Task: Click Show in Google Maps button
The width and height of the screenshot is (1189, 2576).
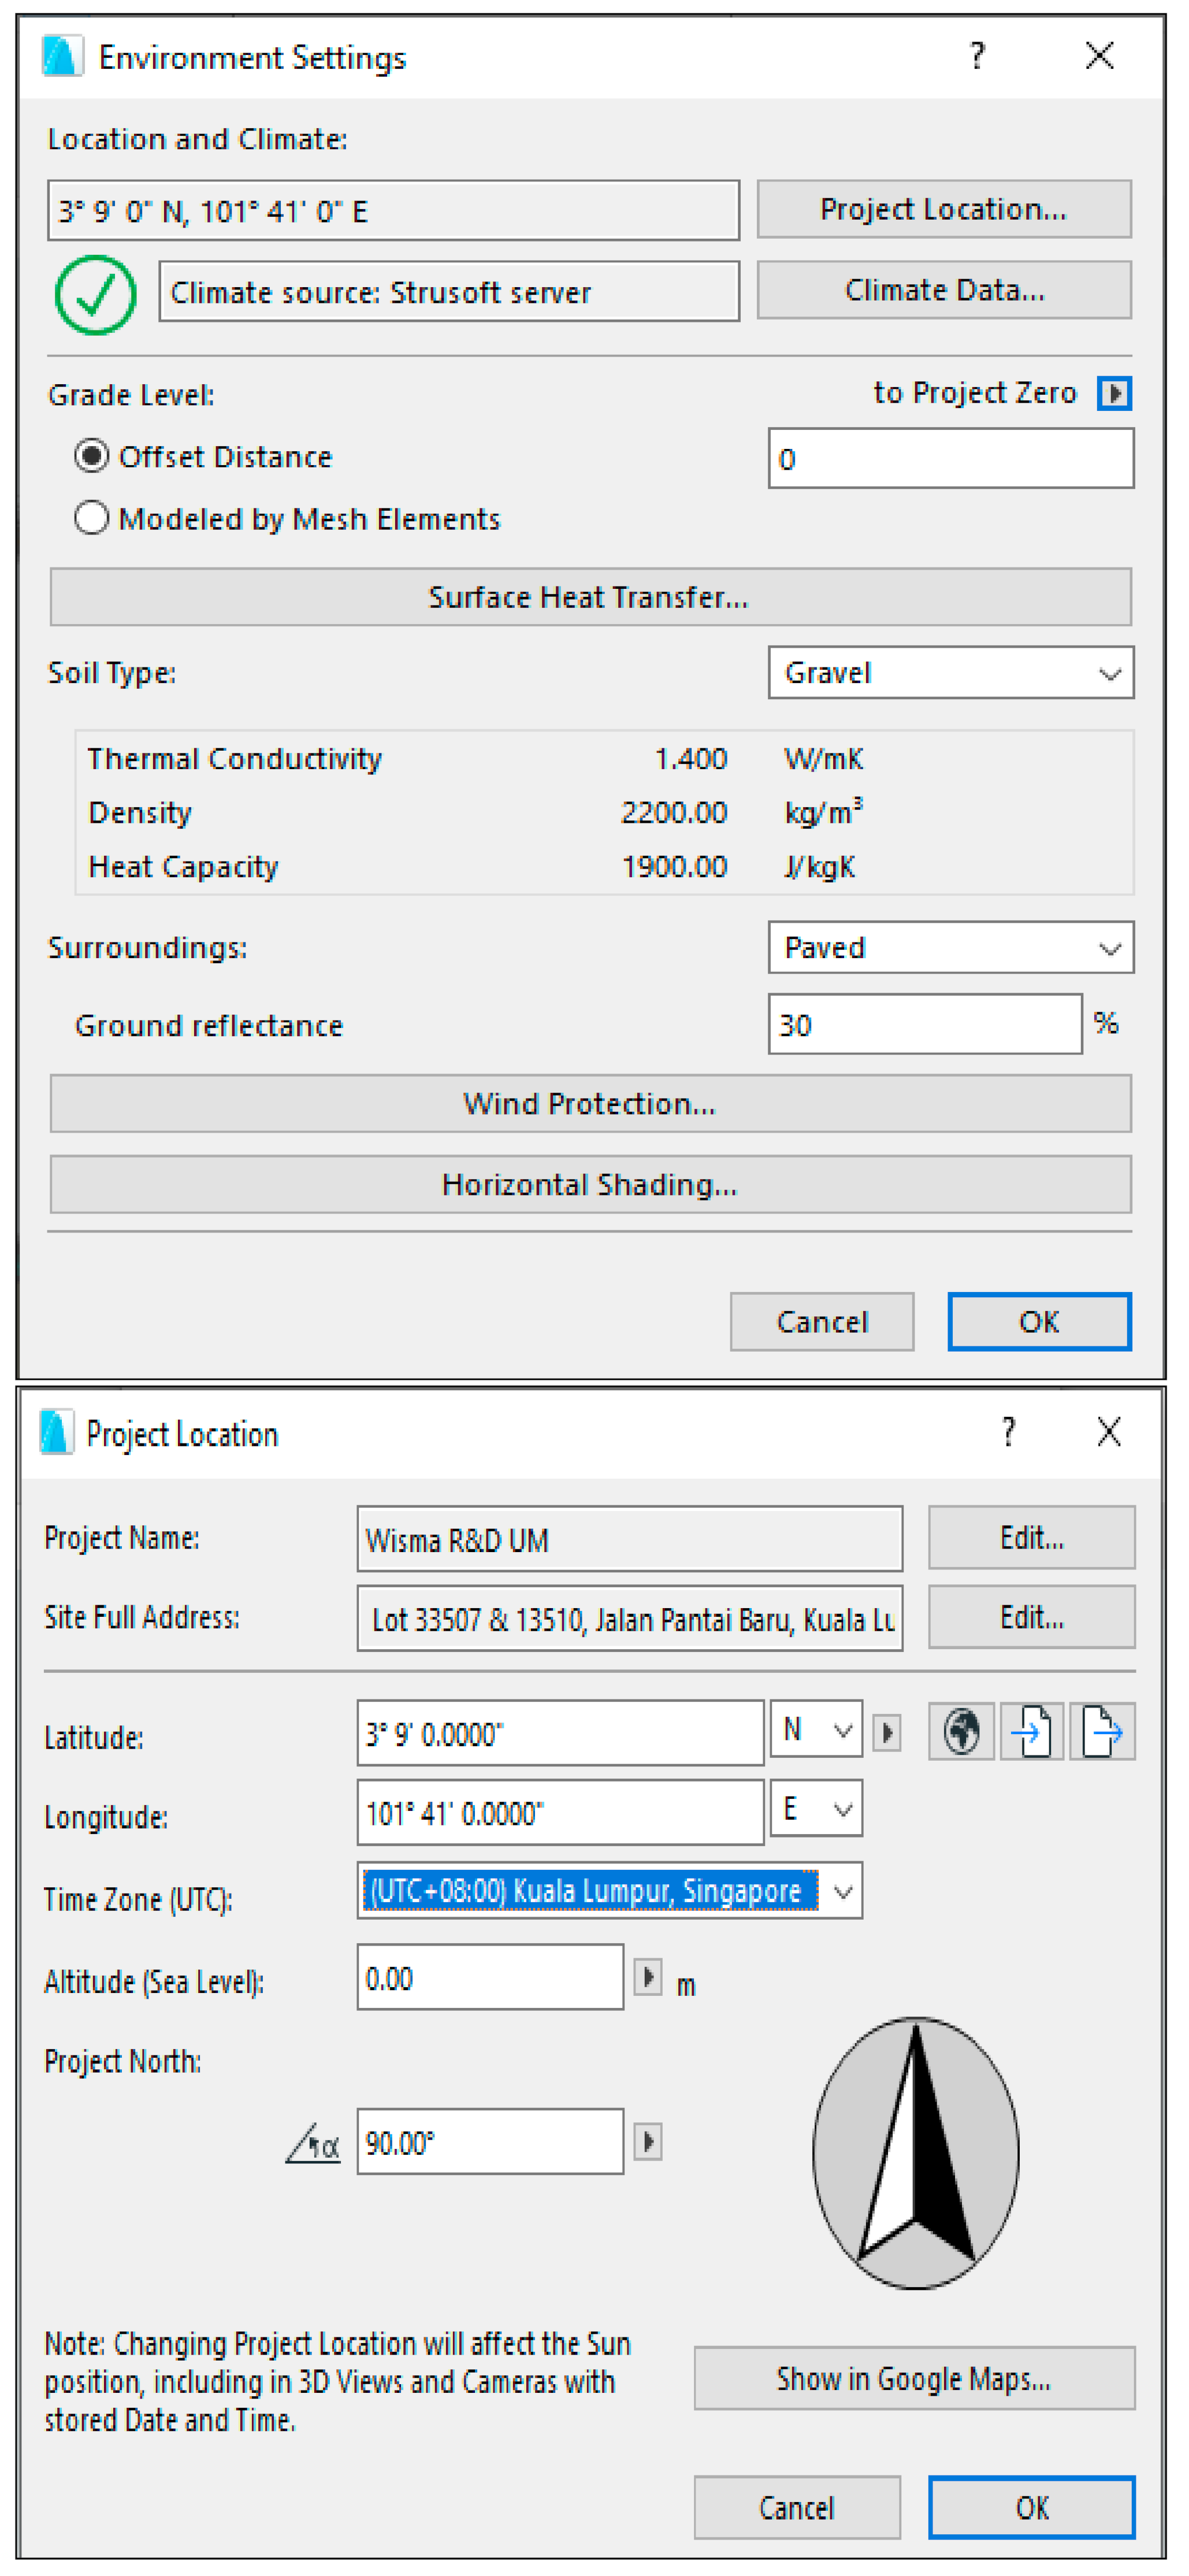Action: point(913,2379)
